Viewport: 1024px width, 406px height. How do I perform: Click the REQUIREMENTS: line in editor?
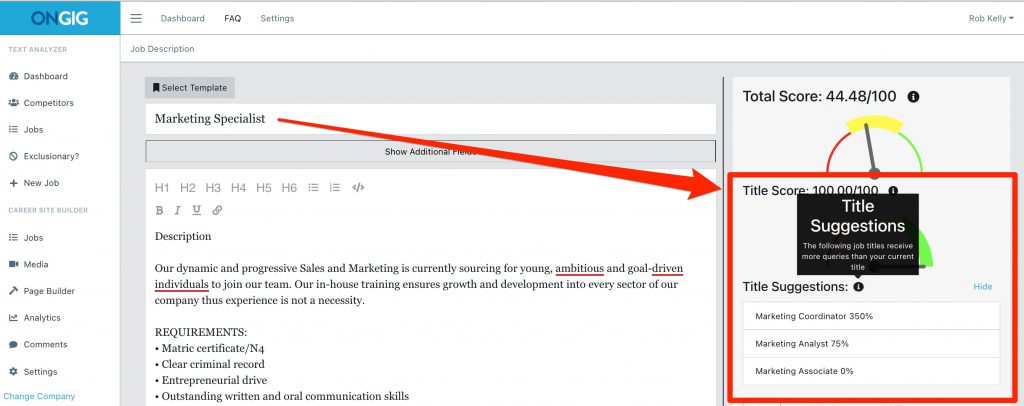point(201,333)
